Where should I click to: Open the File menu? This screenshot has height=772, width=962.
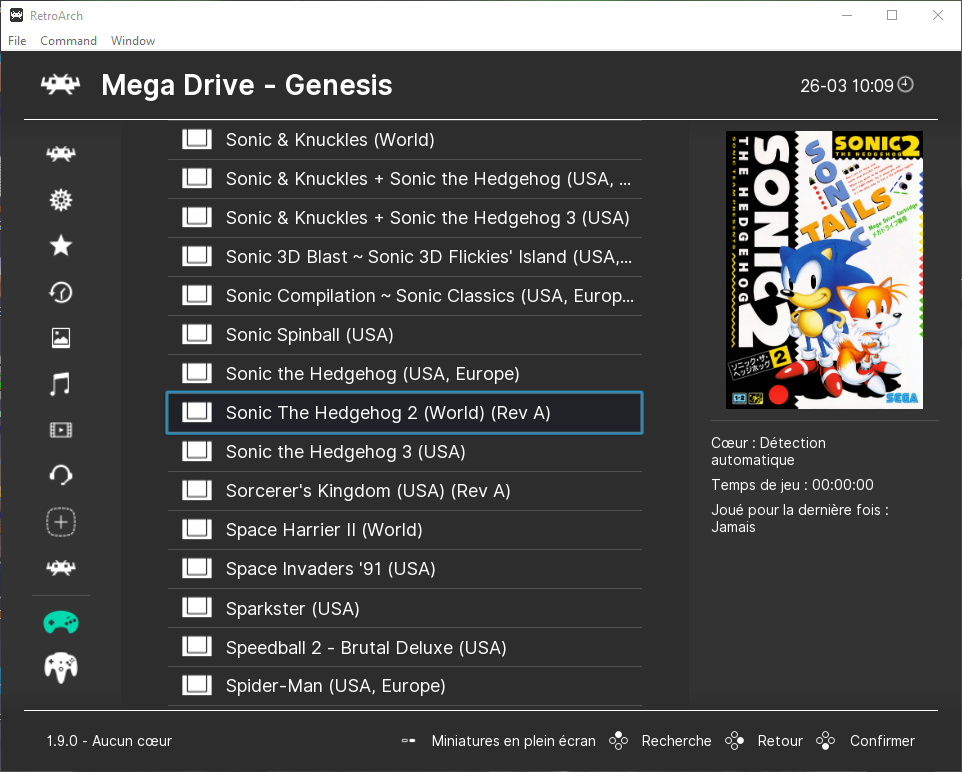tap(17, 41)
